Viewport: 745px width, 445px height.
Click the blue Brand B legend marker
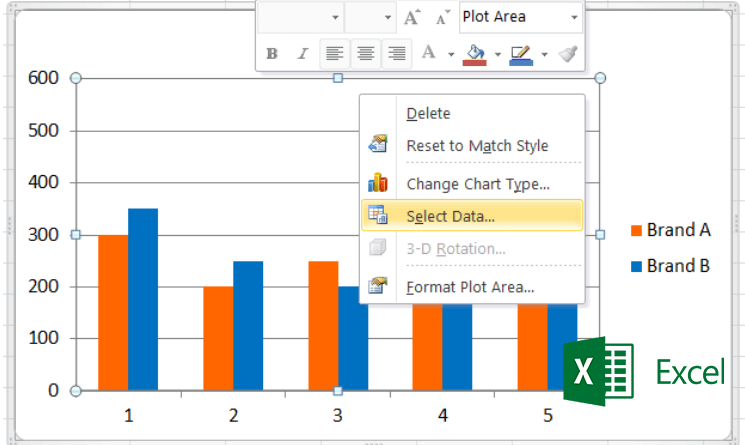point(636,266)
